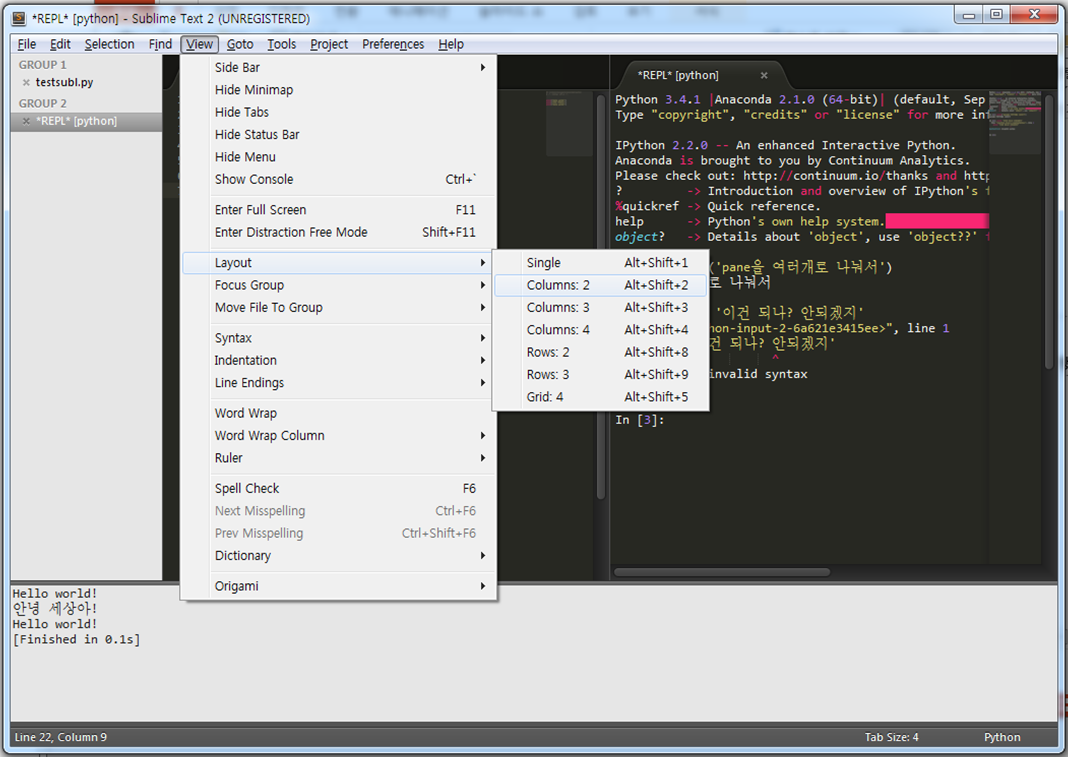Expand Move File To Group submenu

click(339, 308)
